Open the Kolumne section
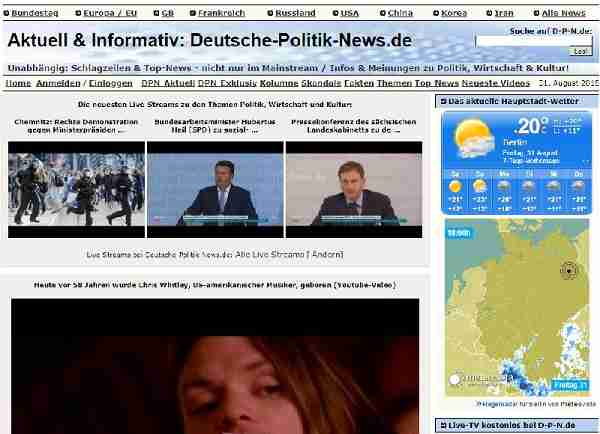This screenshot has height=434, width=600. 279,83
